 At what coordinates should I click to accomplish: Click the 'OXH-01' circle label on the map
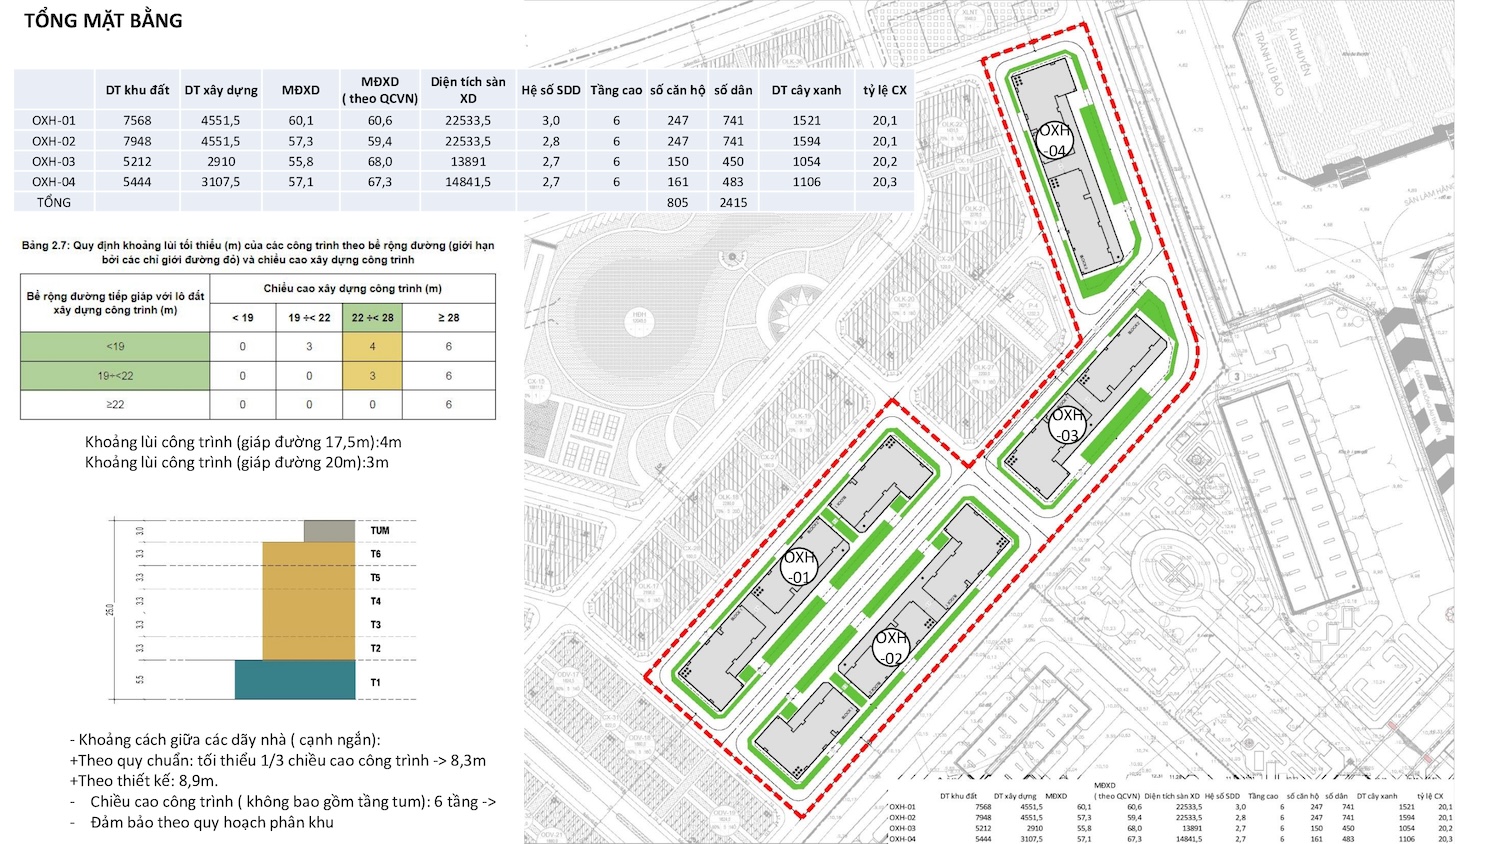coord(799,568)
